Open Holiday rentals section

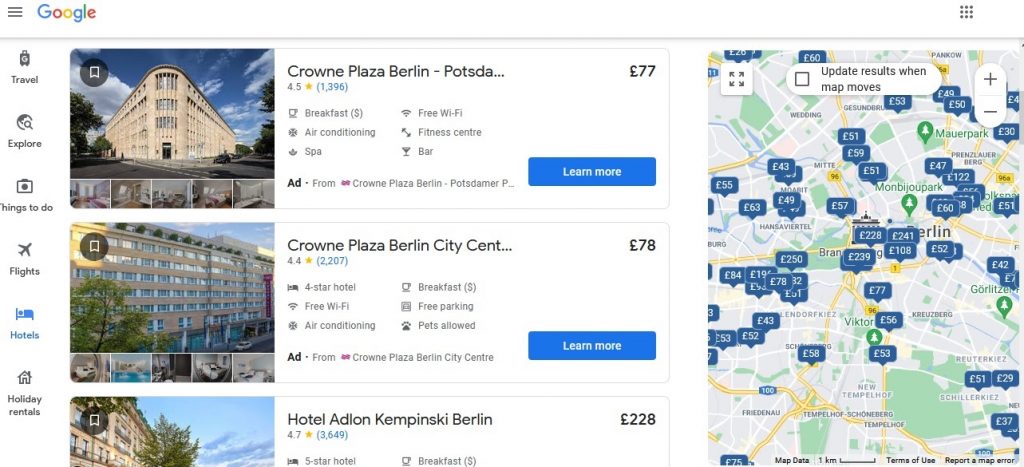pyautogui.click(x=25, y=391)
